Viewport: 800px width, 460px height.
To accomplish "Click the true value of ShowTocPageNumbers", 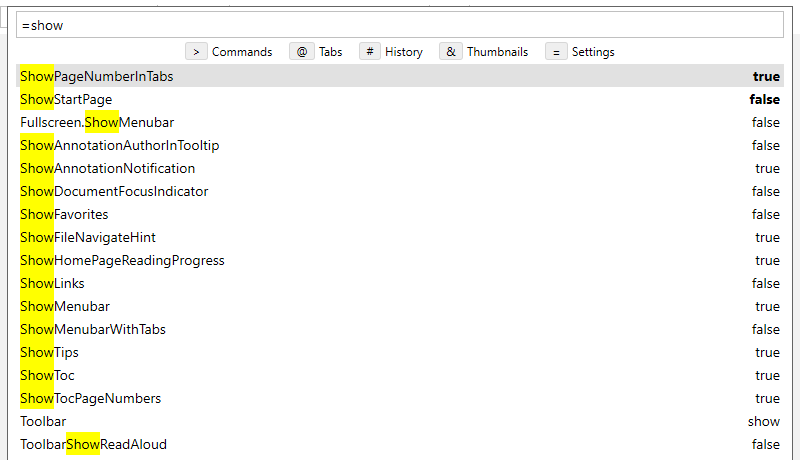I will [767, 398].
